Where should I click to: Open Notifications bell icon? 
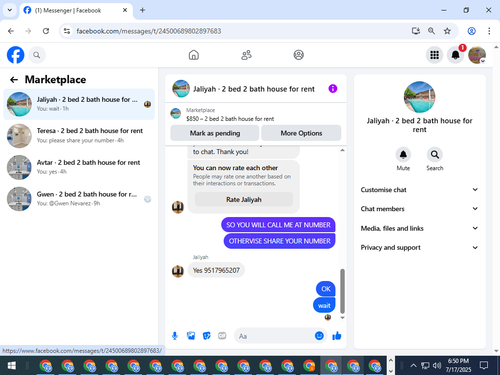click(455, 55)
